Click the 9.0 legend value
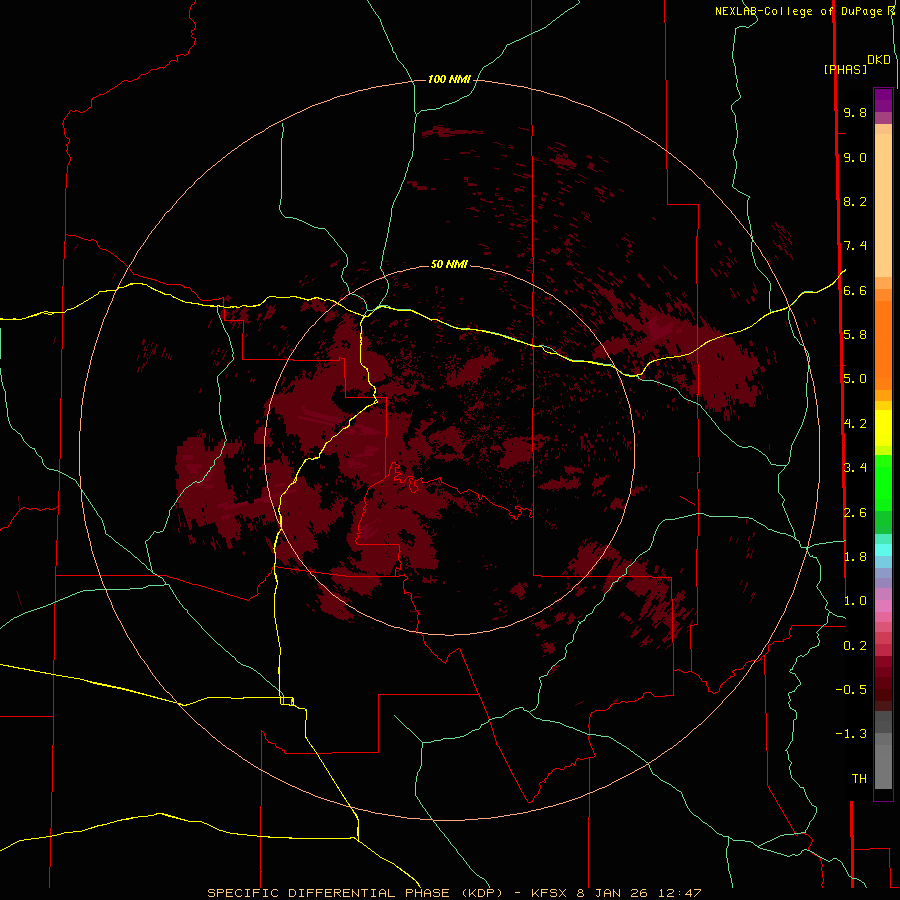 point(855,157)
